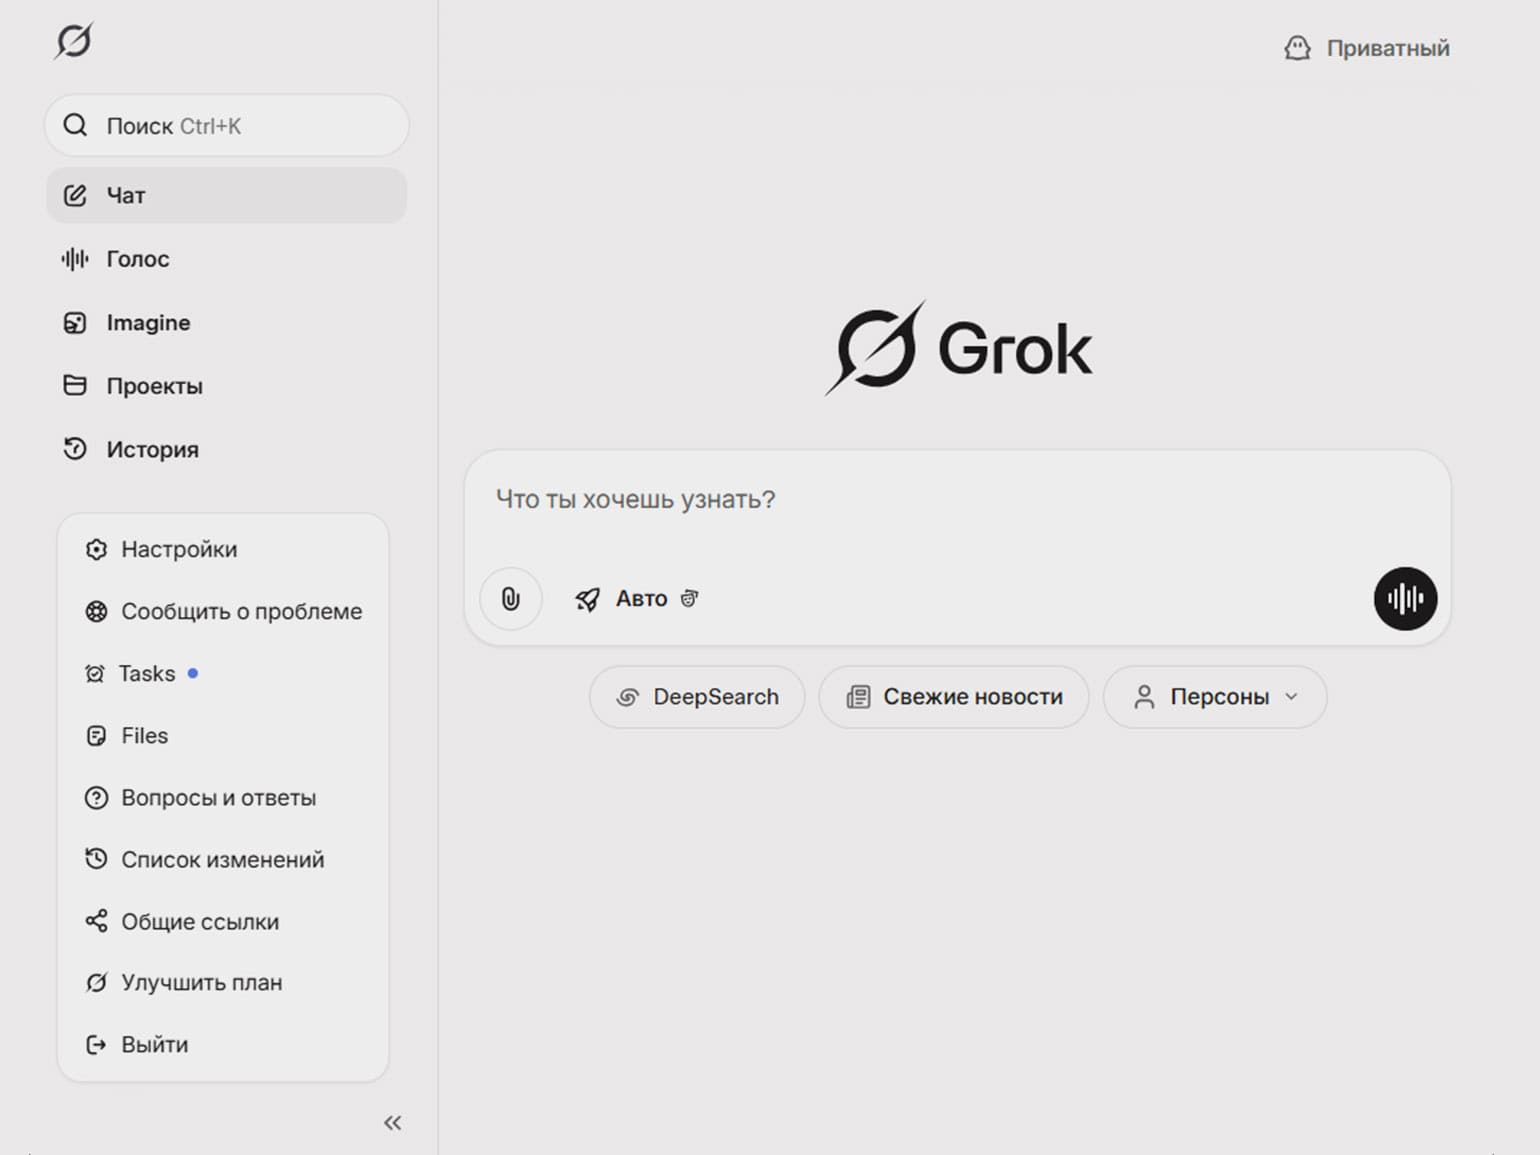This screenshot has width=1540, height=1155.
Task: Toggle Приватный mode
Action: click(1365, 47)
